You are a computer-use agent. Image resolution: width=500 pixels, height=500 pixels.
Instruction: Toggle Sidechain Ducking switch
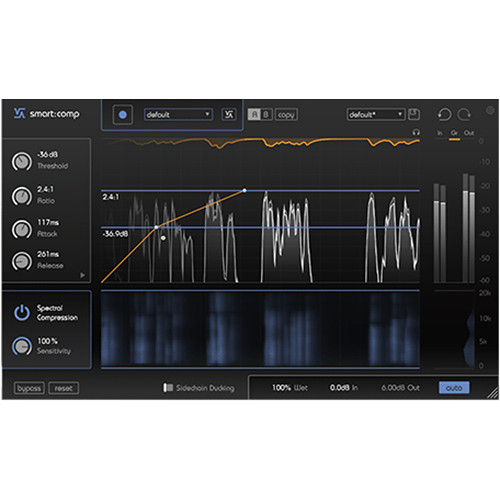168,387
